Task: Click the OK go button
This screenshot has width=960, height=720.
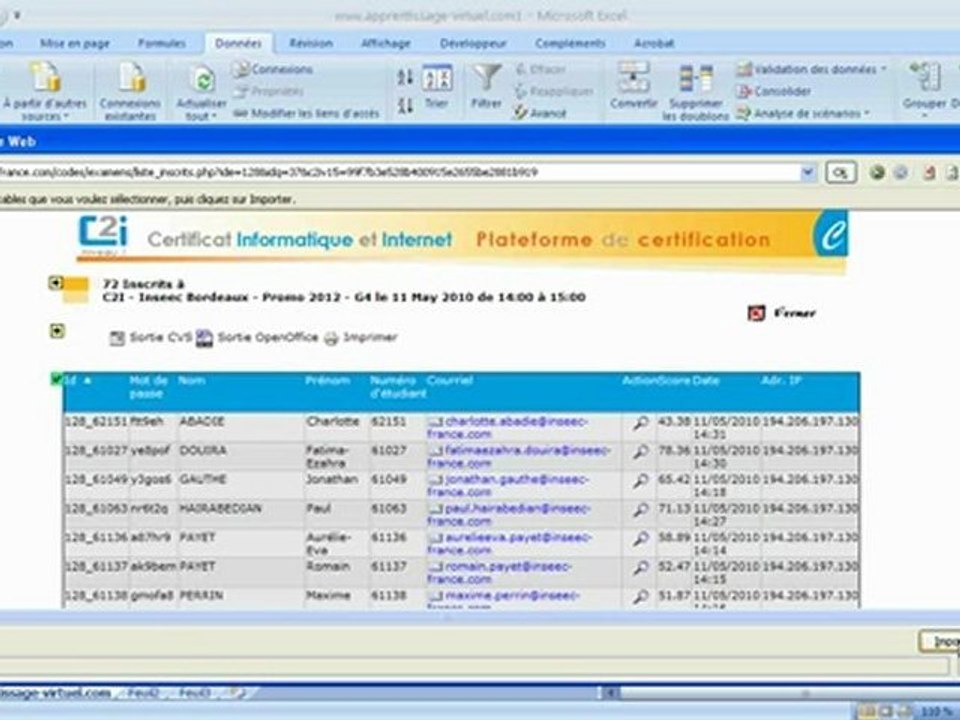Action: [x=841, y=173]
